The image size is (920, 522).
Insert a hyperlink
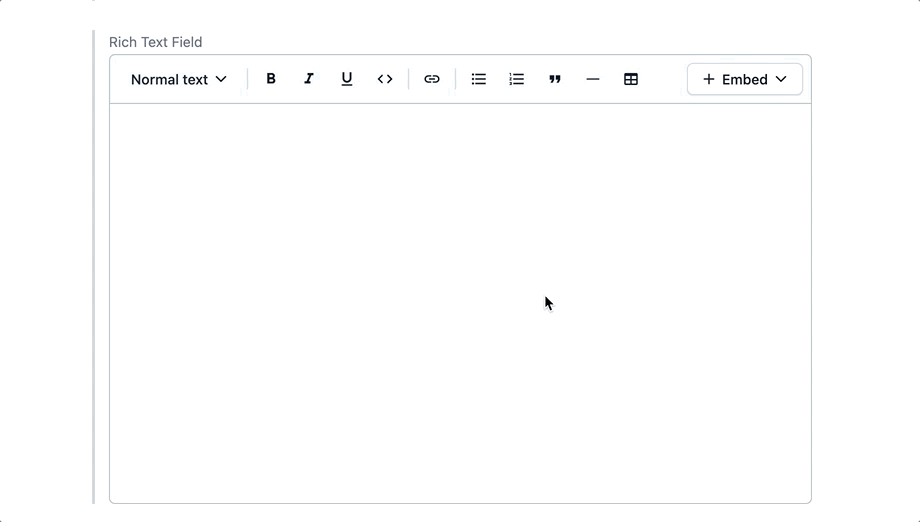point(432,79)
